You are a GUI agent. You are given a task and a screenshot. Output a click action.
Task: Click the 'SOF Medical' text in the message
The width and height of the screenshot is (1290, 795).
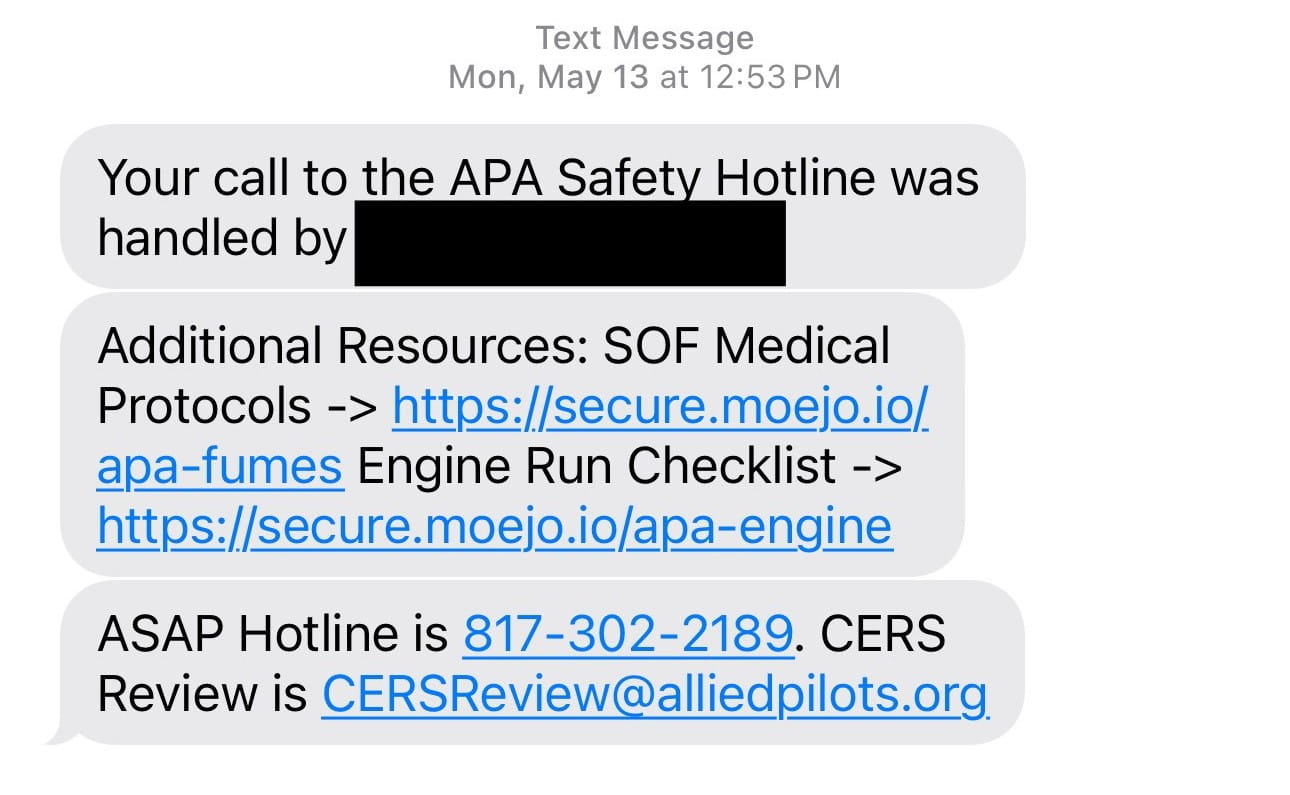(747, 347)
